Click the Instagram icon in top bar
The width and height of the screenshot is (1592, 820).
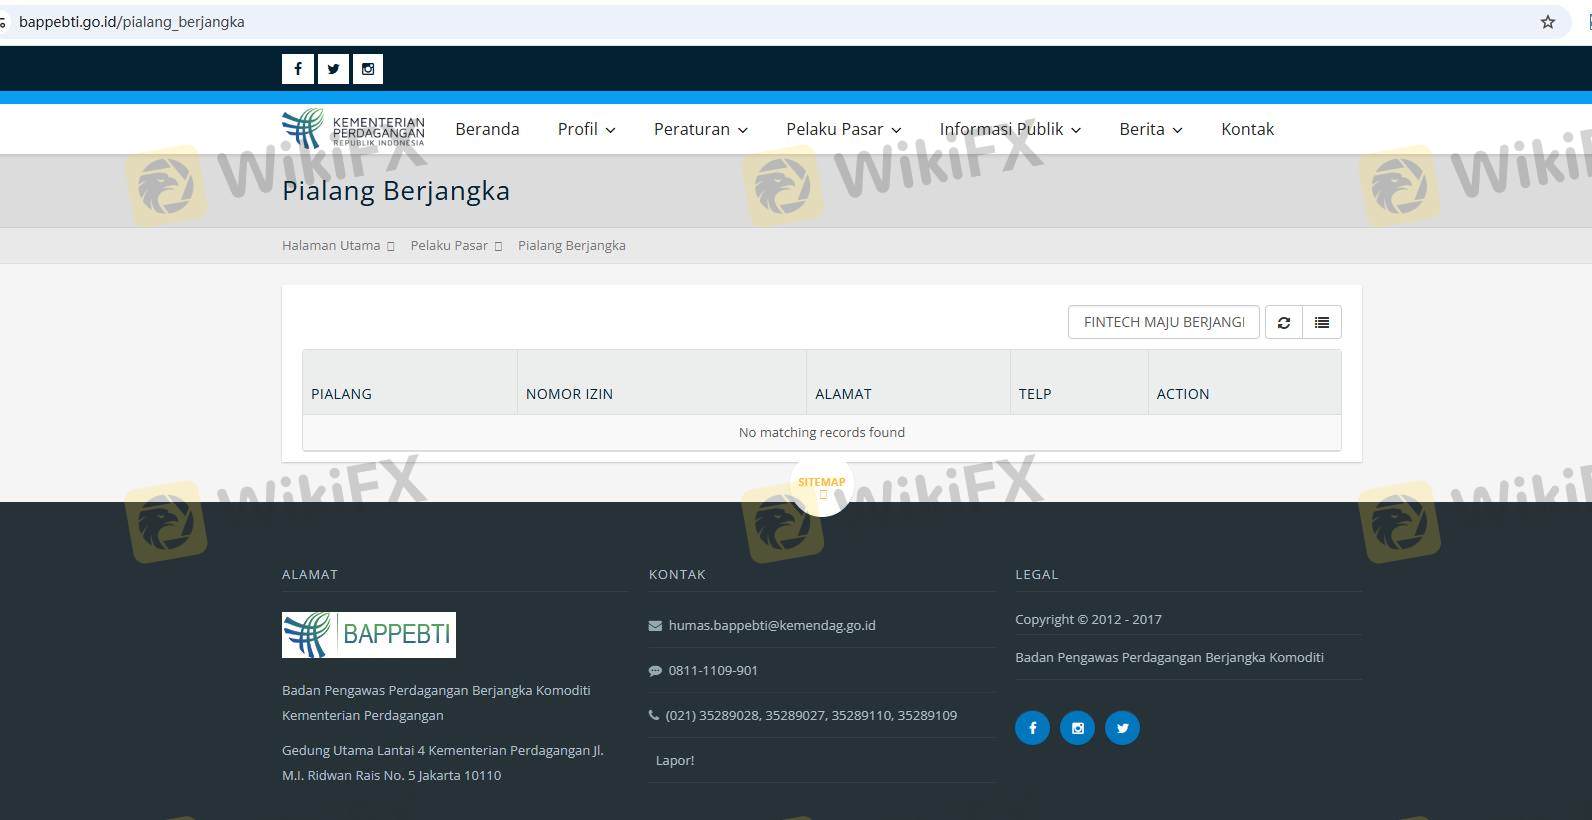(x=368, y=69)
